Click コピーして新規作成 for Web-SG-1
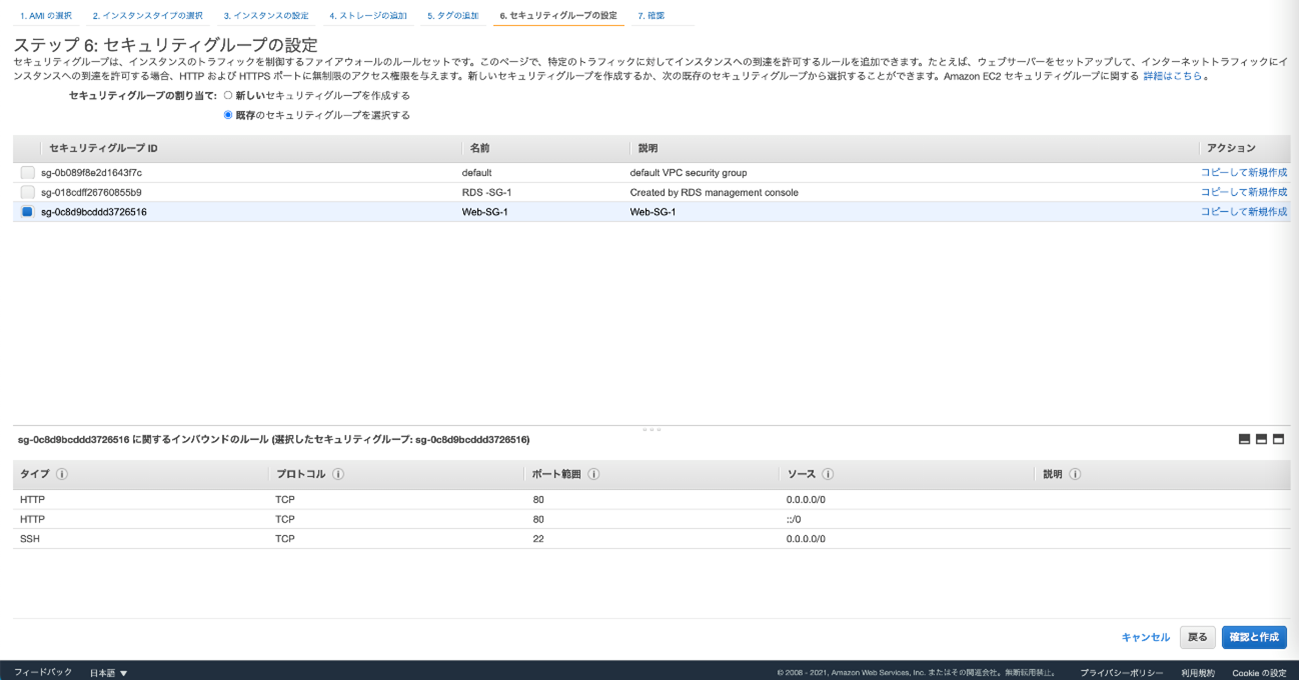Image resolution: width=1299 pixels, height=680 pixels. coord(1243,212)
